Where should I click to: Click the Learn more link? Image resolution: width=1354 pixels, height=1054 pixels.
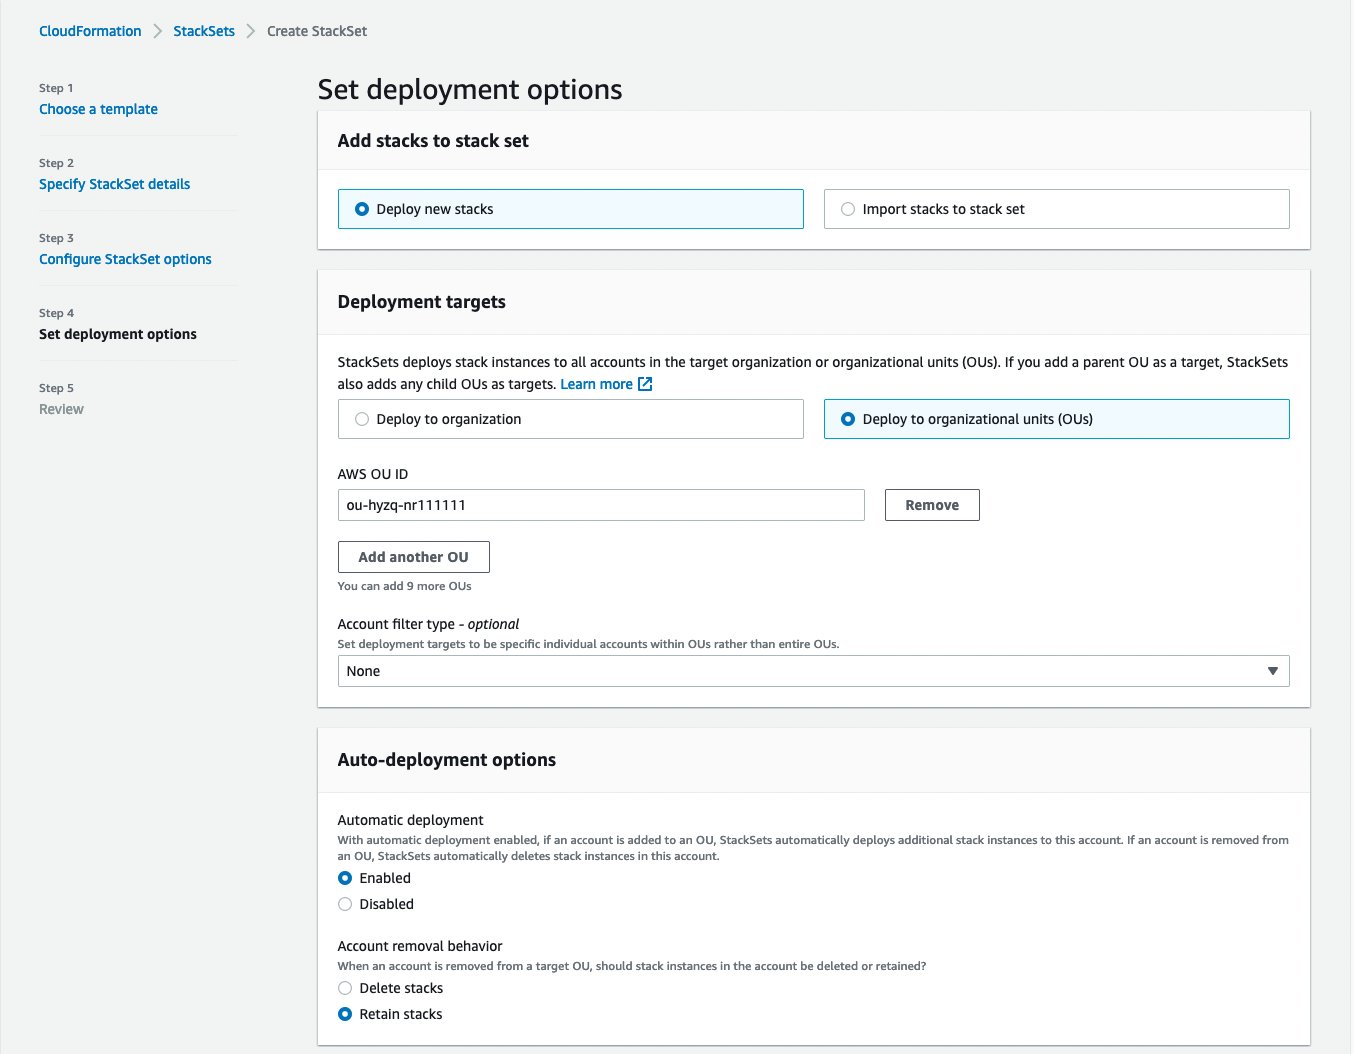point(595,383)
